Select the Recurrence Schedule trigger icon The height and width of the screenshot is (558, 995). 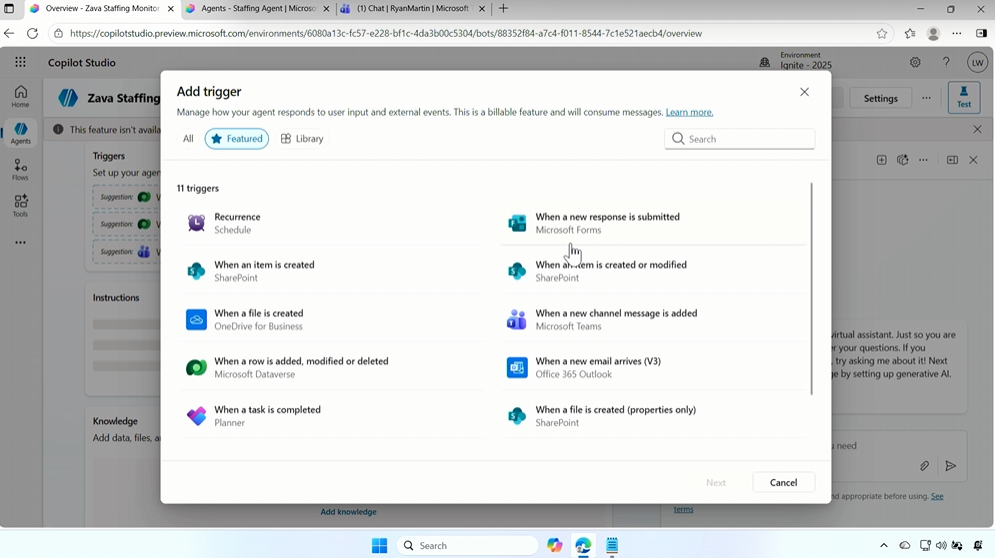[196, 223]
